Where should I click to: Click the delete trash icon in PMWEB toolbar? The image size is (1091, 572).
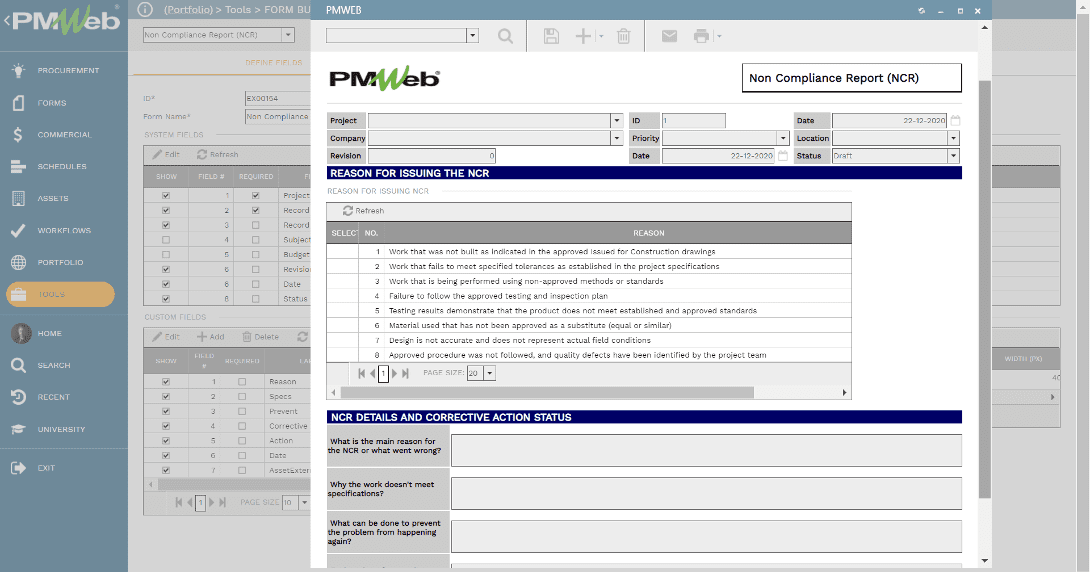click(x=623, y=36)
